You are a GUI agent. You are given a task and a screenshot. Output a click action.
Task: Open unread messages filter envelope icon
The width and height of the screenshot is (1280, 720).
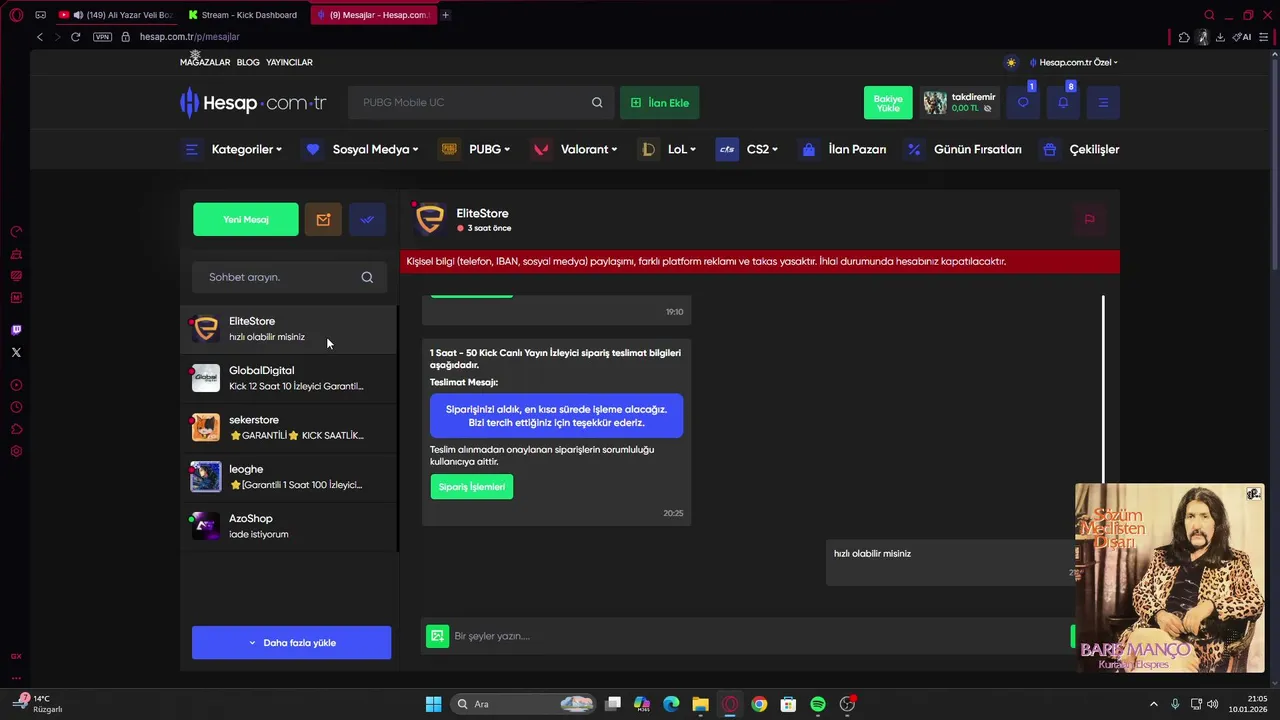pos(323,219)
